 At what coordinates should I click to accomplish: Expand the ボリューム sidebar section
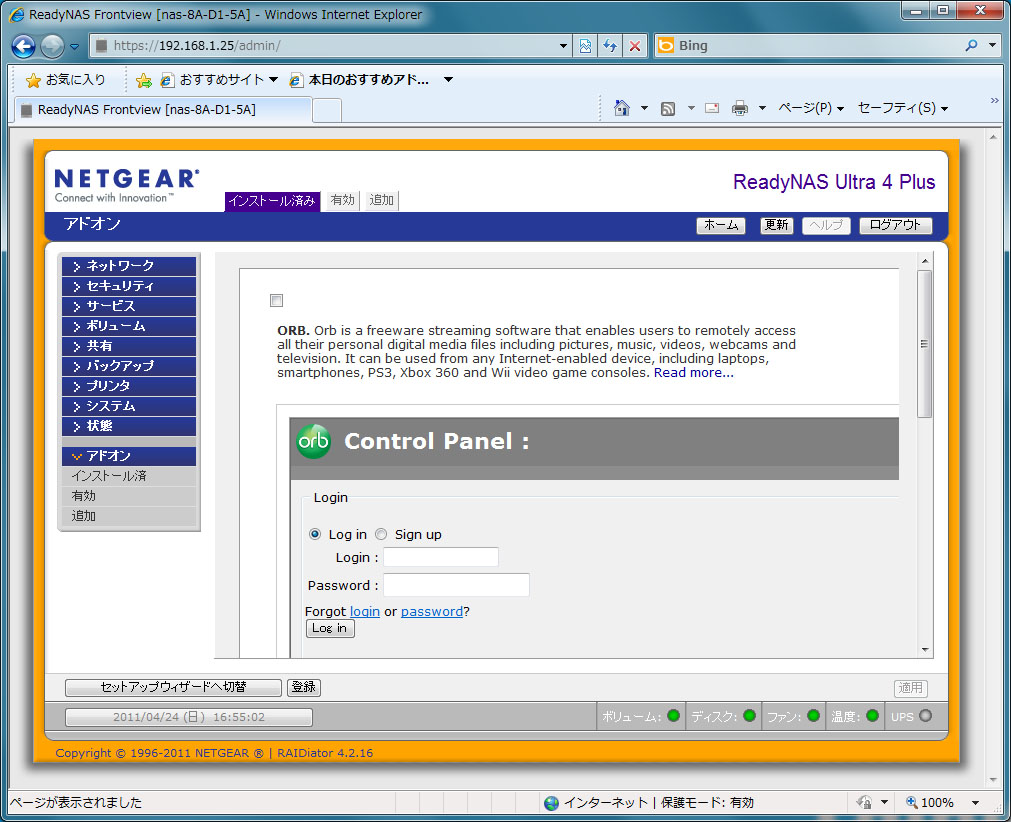128,326
